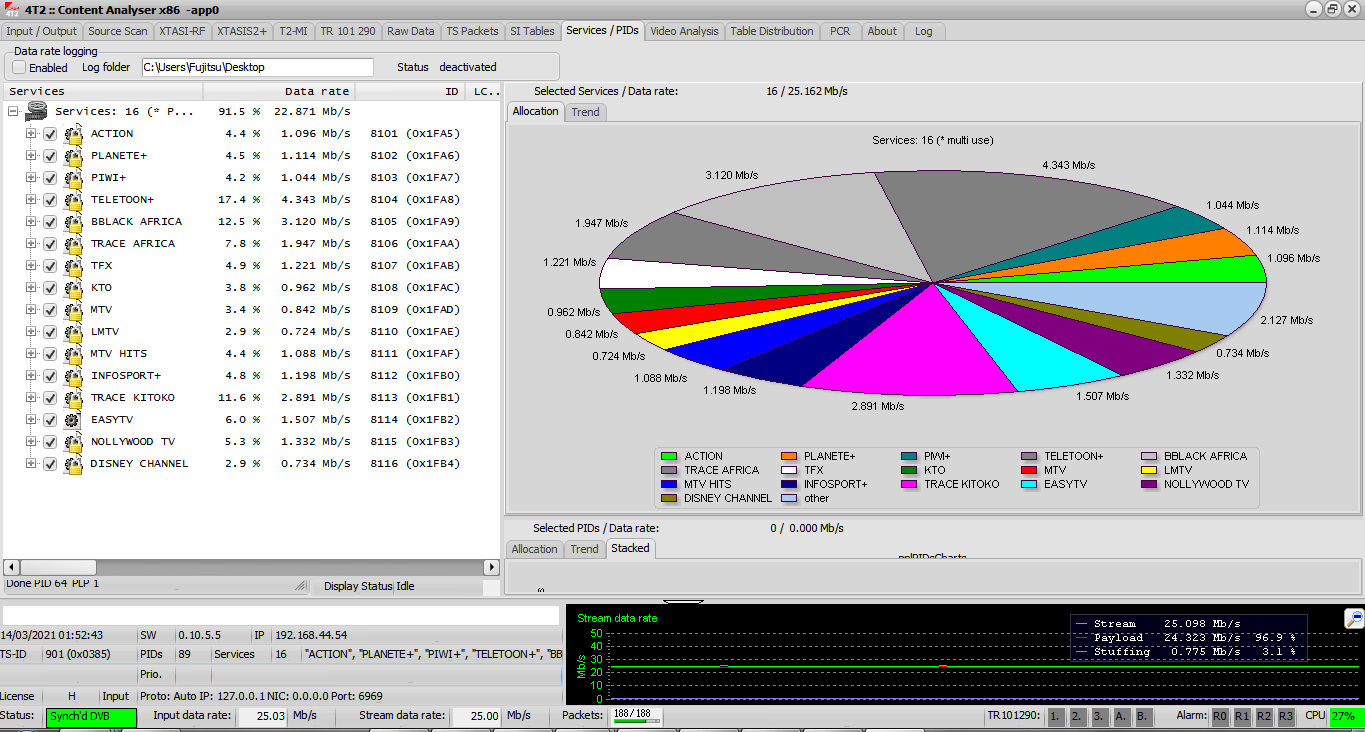Expand the PLANETE+ tree node
This screenshot has width=1365, height=732.
[31, 156]
